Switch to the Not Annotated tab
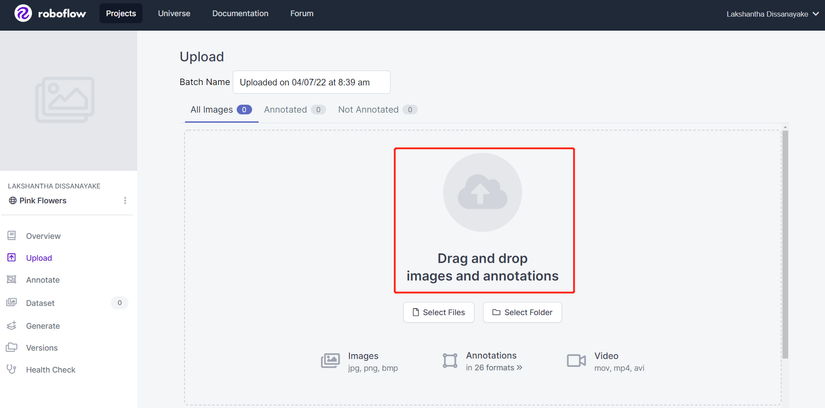The height and width of the screenshot is (408, 825). 378,110
